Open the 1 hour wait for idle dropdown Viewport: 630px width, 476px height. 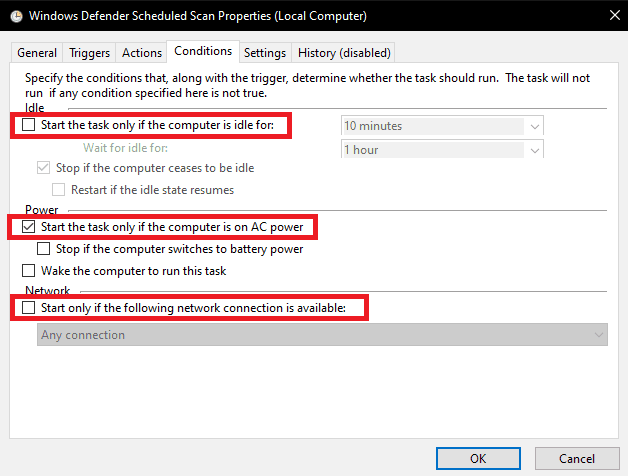[x=442, y=149]
